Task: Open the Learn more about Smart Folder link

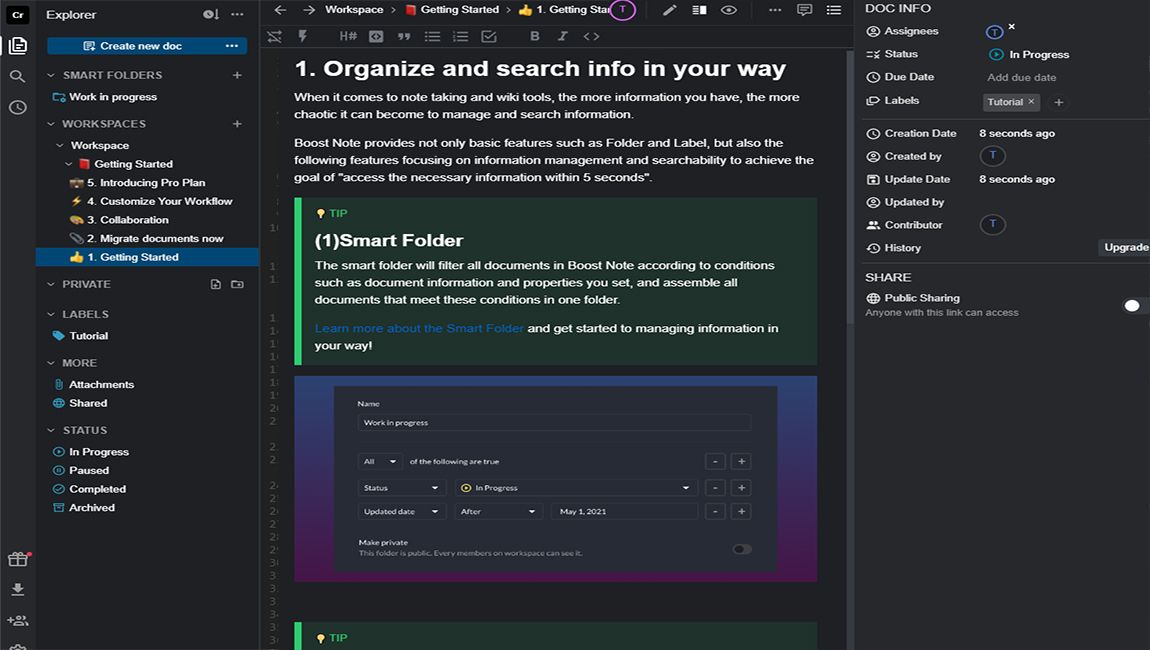Action: pyautogui.click(x=419, y=328)
